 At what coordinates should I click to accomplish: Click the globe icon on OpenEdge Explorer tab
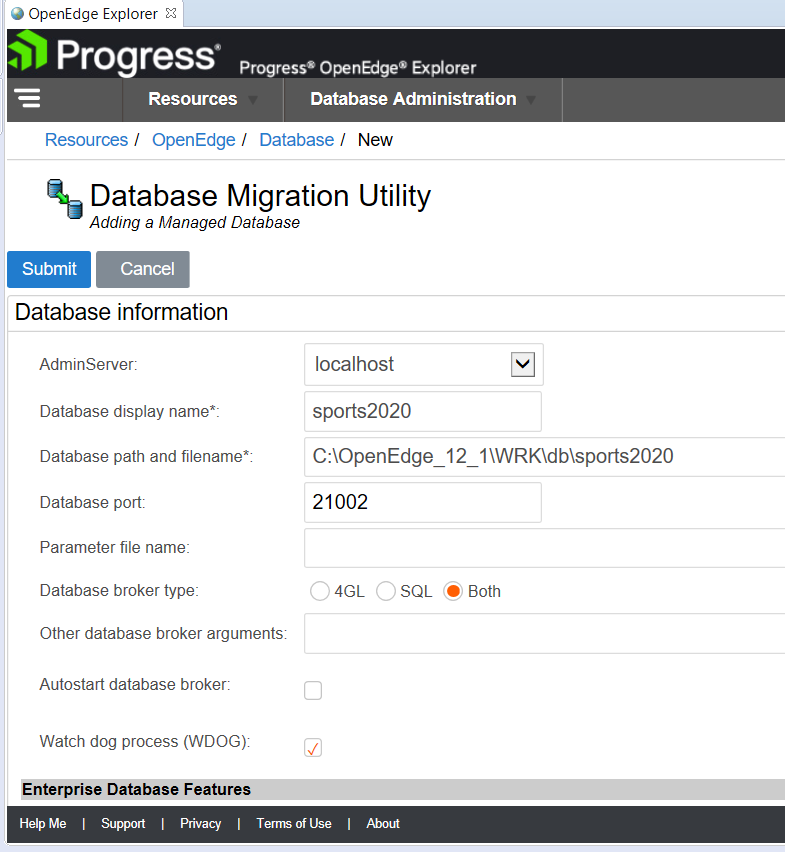click(x=17, y=13)
